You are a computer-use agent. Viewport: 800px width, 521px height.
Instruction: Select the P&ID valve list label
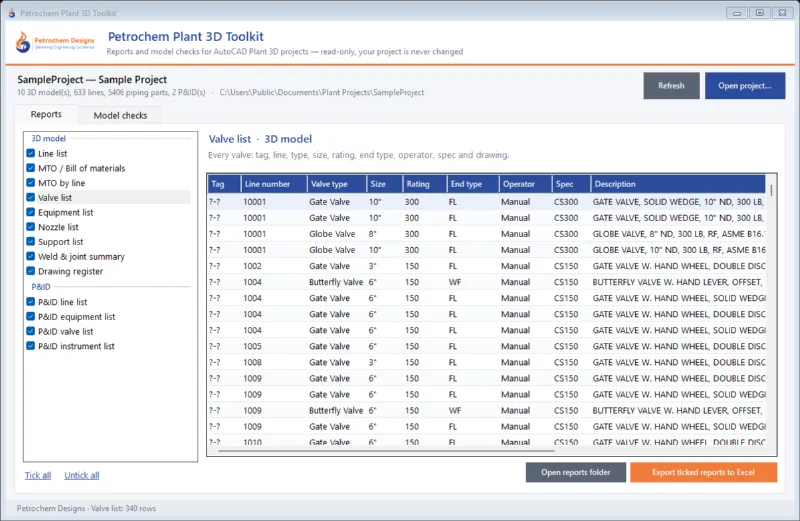(x=65, y=332)
